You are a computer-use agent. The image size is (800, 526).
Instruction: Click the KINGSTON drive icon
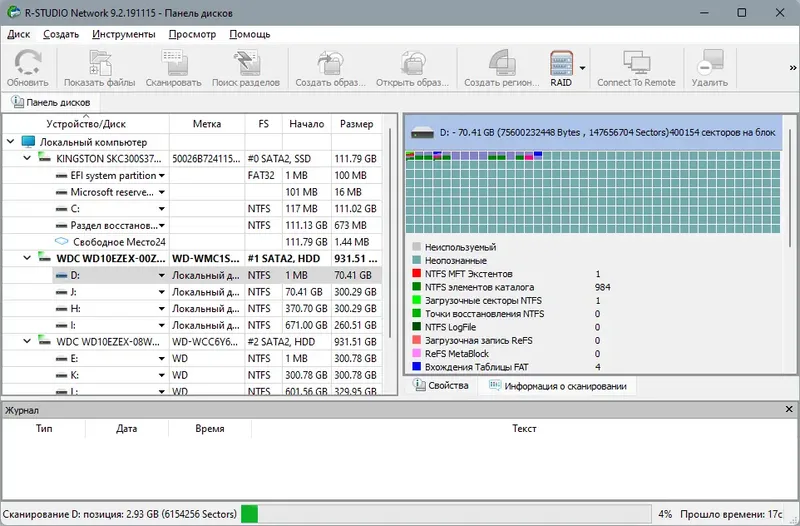tap(44, 158)
